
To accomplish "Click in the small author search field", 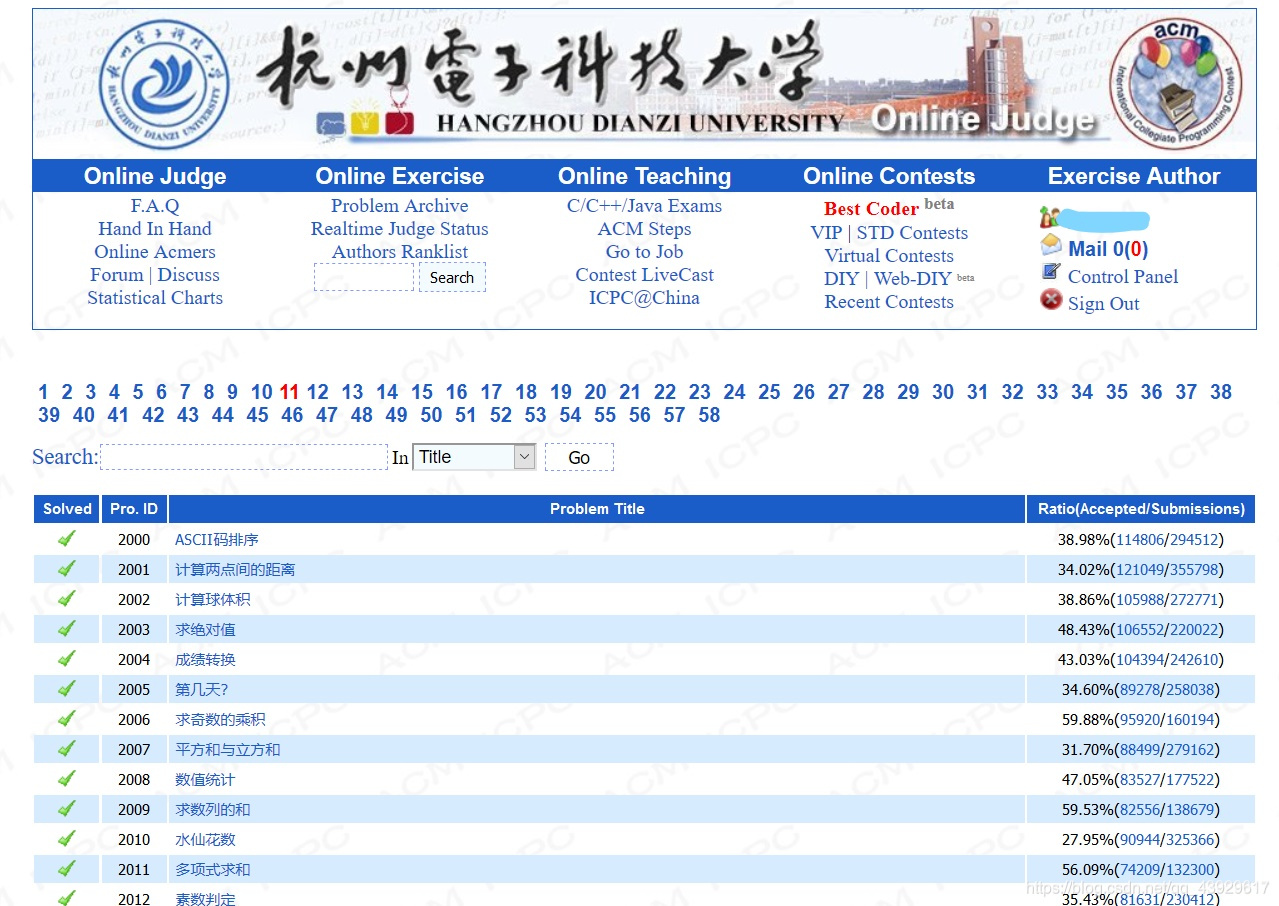I will tap(364, 277).
